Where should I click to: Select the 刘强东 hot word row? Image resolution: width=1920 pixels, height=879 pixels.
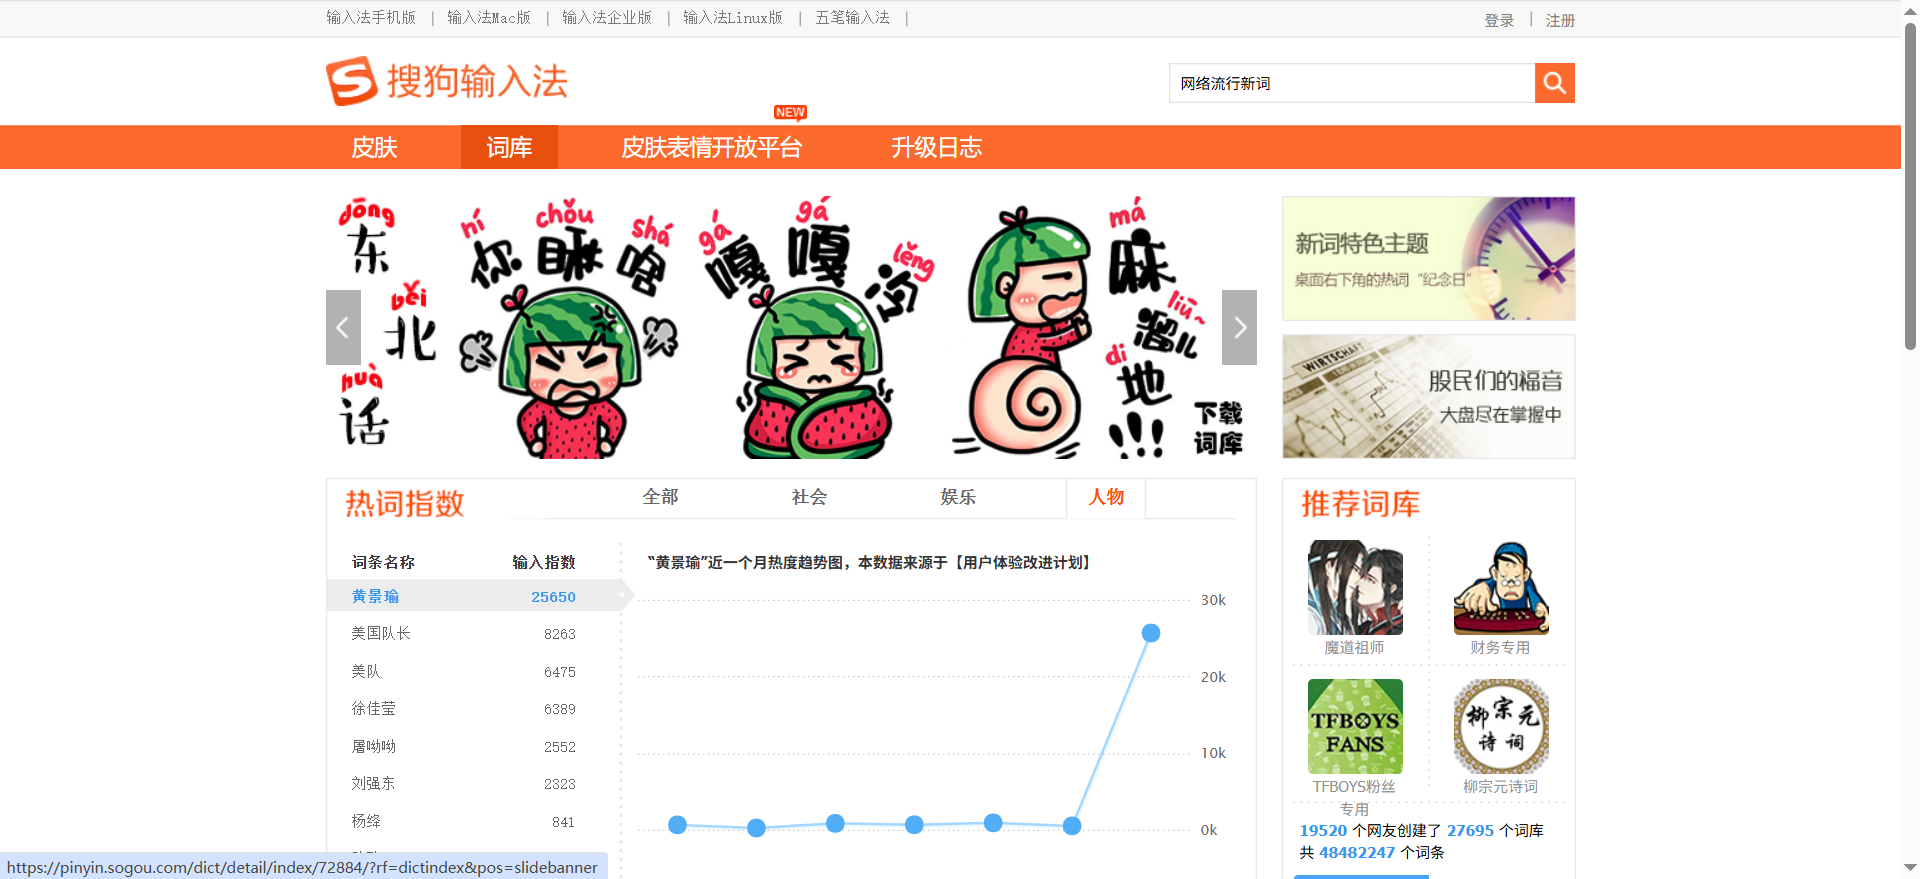(475, 784)
